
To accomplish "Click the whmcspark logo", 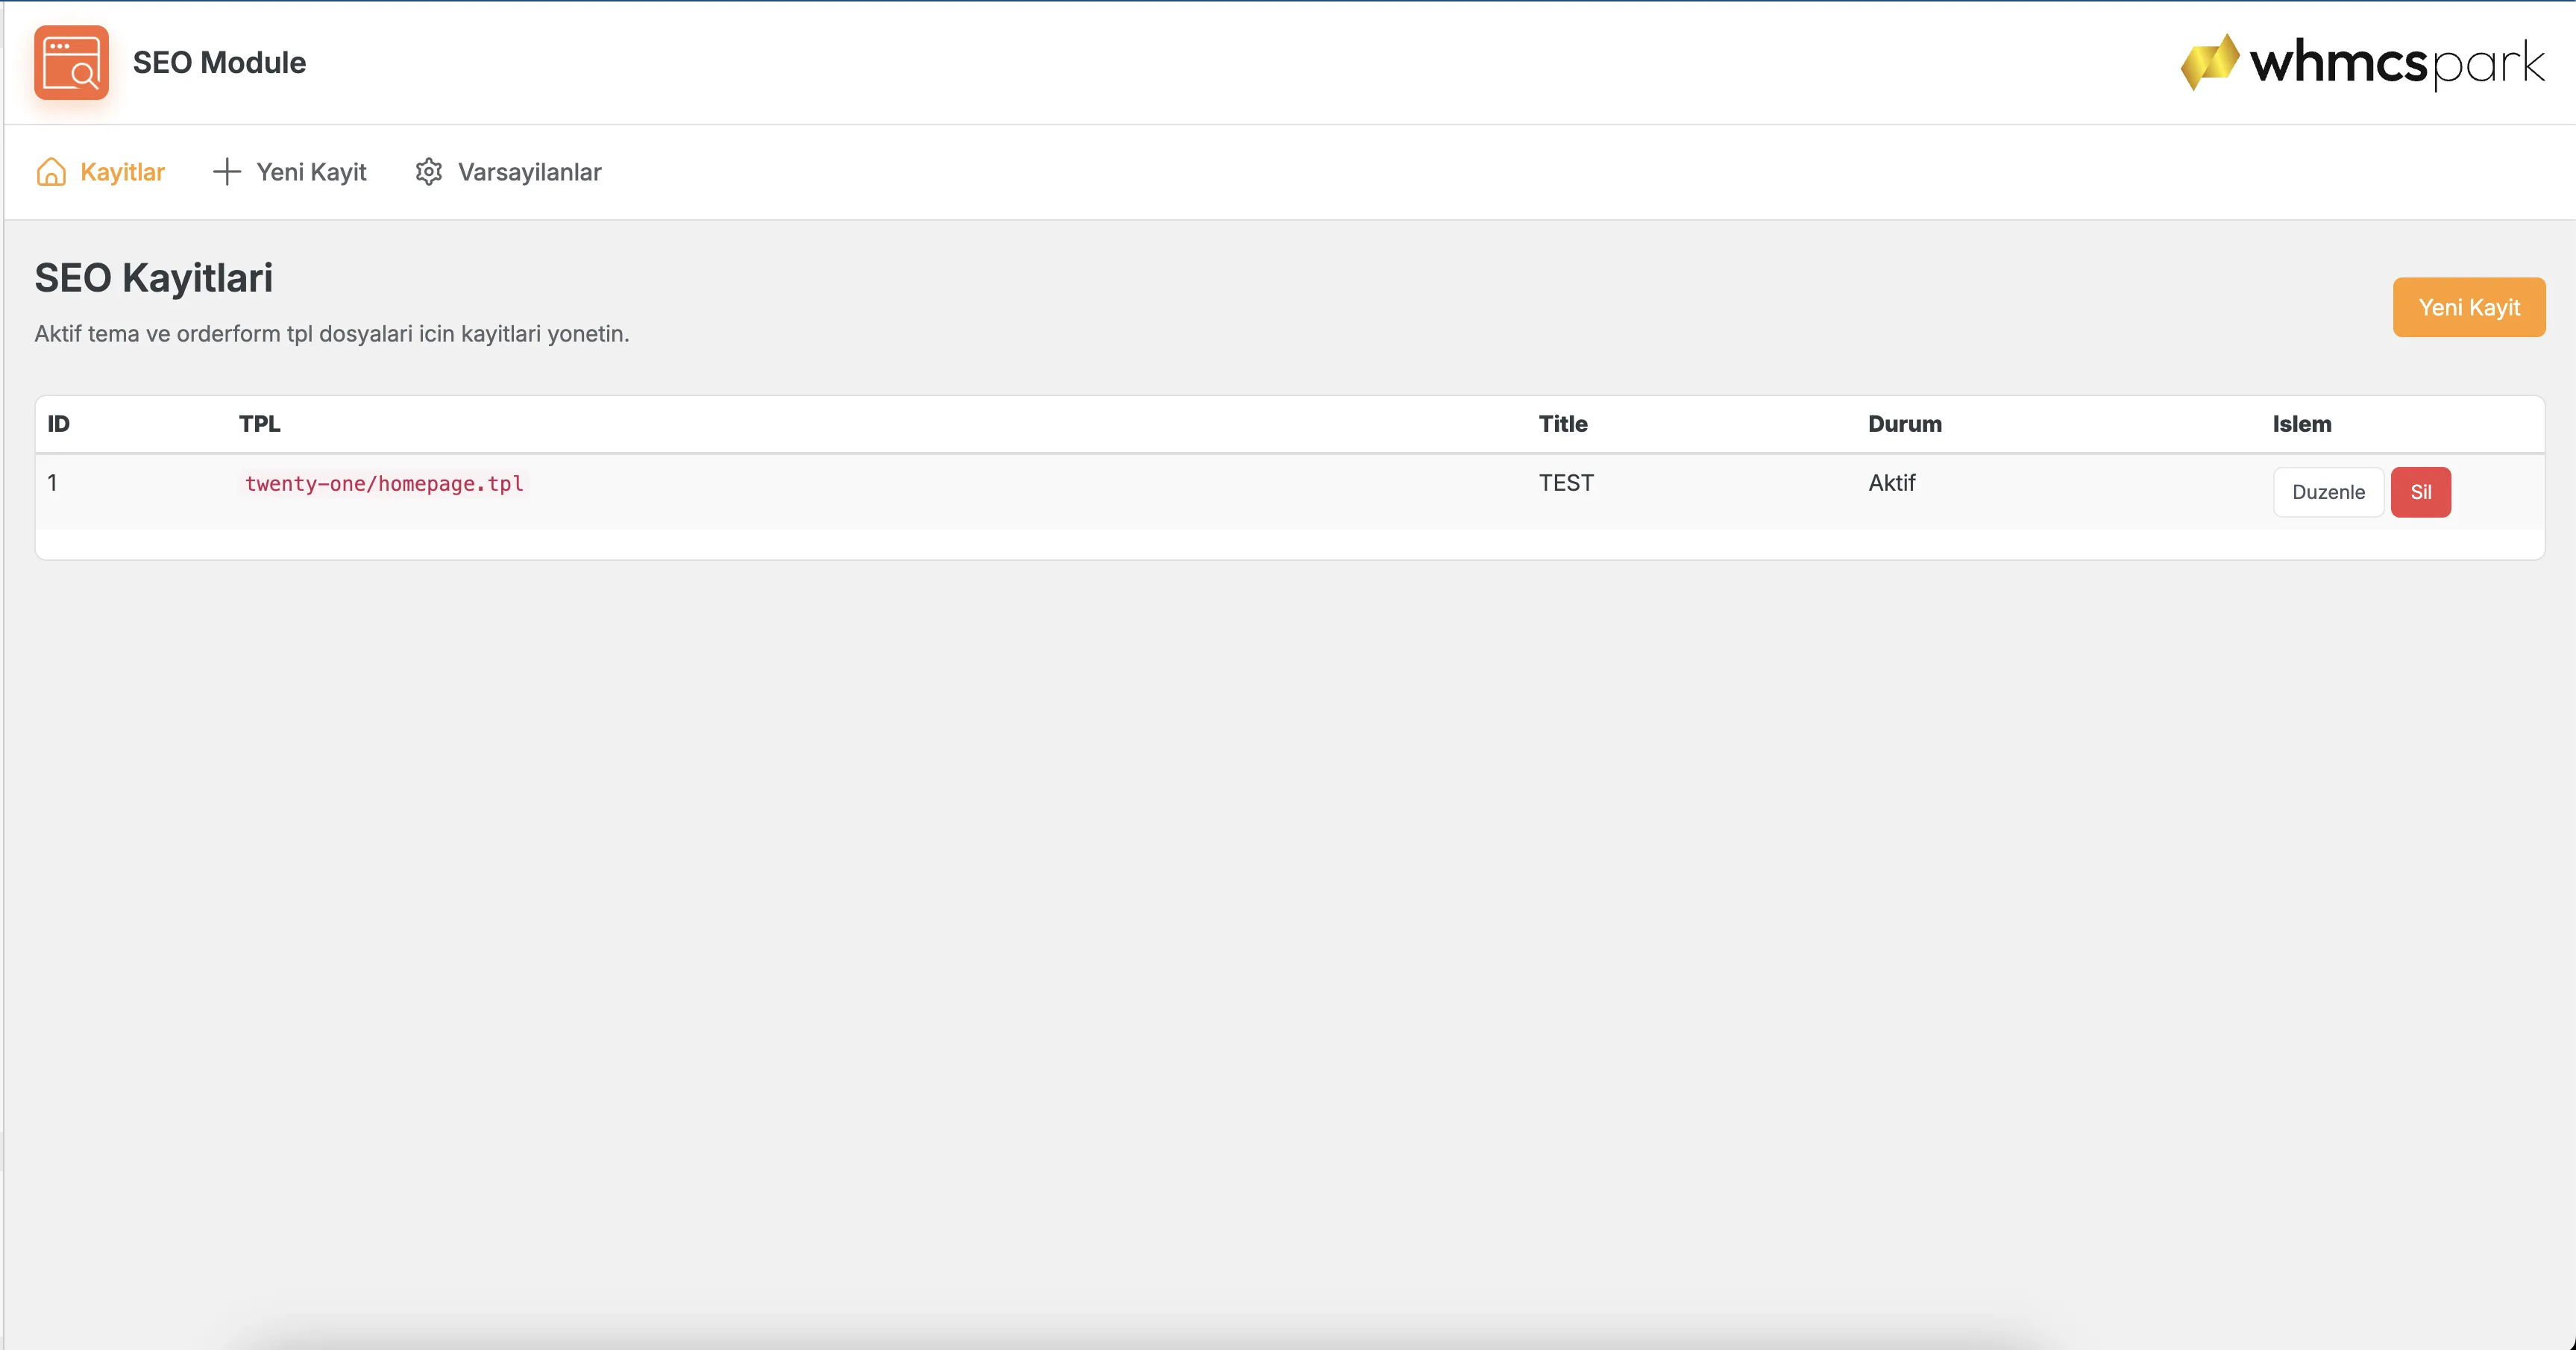I will [2362, 62].
